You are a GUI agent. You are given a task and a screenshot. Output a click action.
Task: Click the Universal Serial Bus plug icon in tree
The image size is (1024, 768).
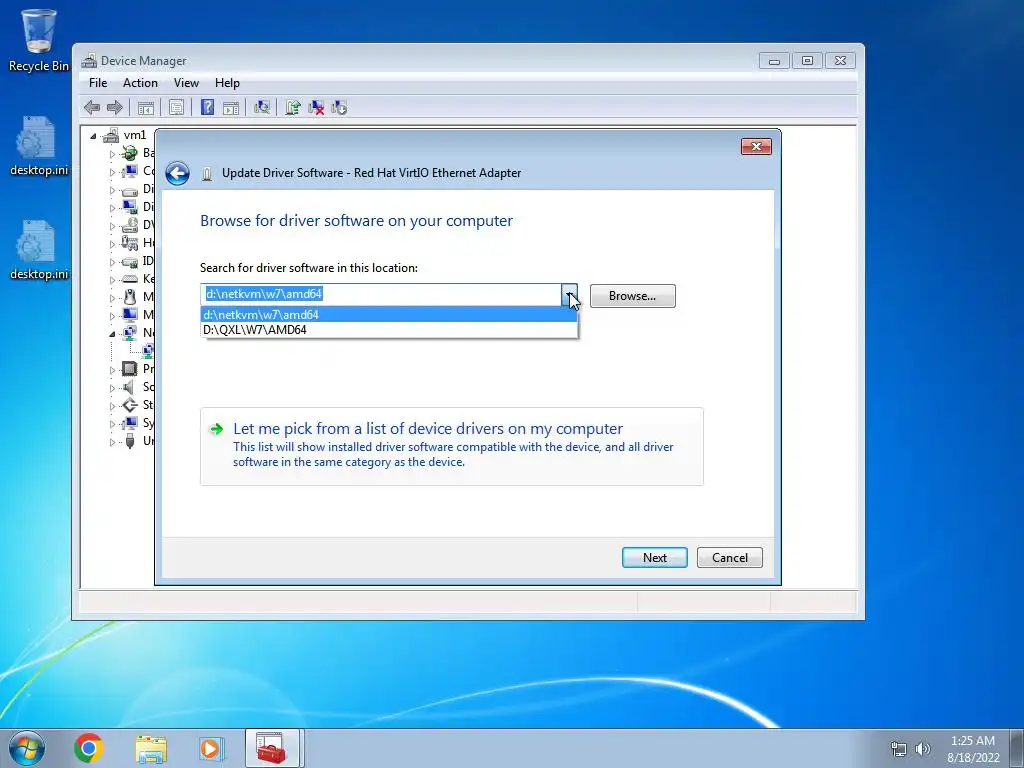(x=130, y=441)
